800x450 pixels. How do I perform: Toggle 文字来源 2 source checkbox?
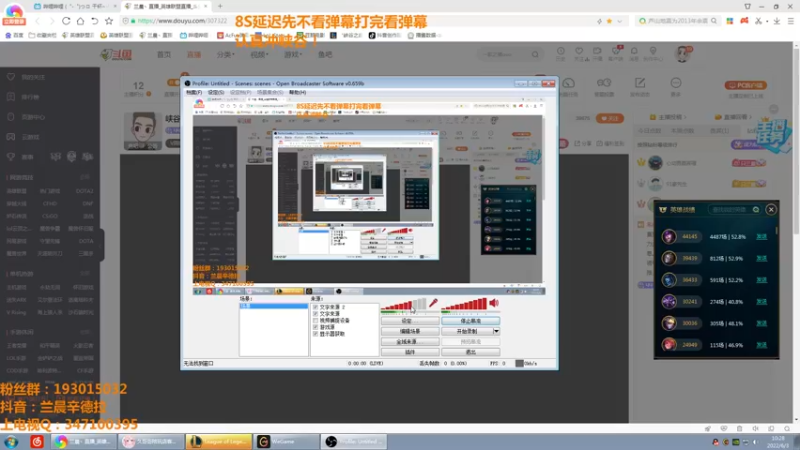[x=315, y=307]
